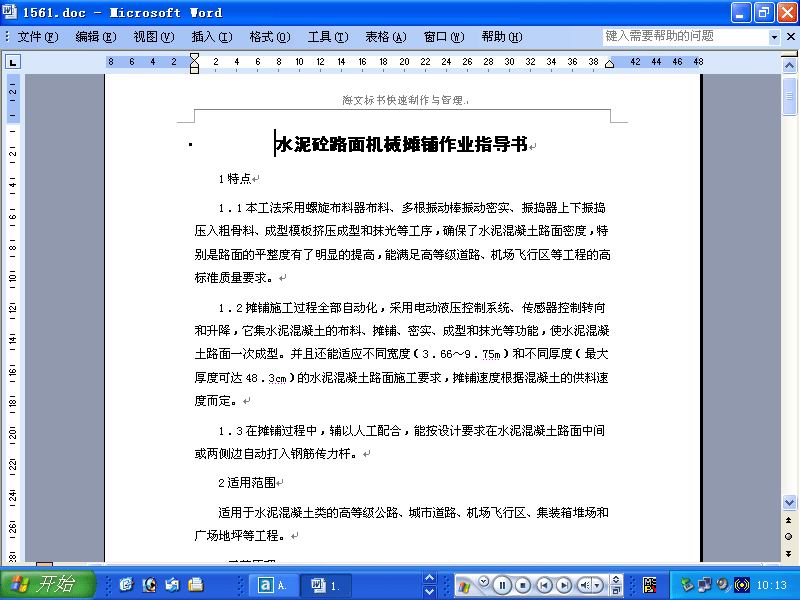Switch to taskbar window labeled A.
Screen dimensions: 800x600
(x=273, y=585)
